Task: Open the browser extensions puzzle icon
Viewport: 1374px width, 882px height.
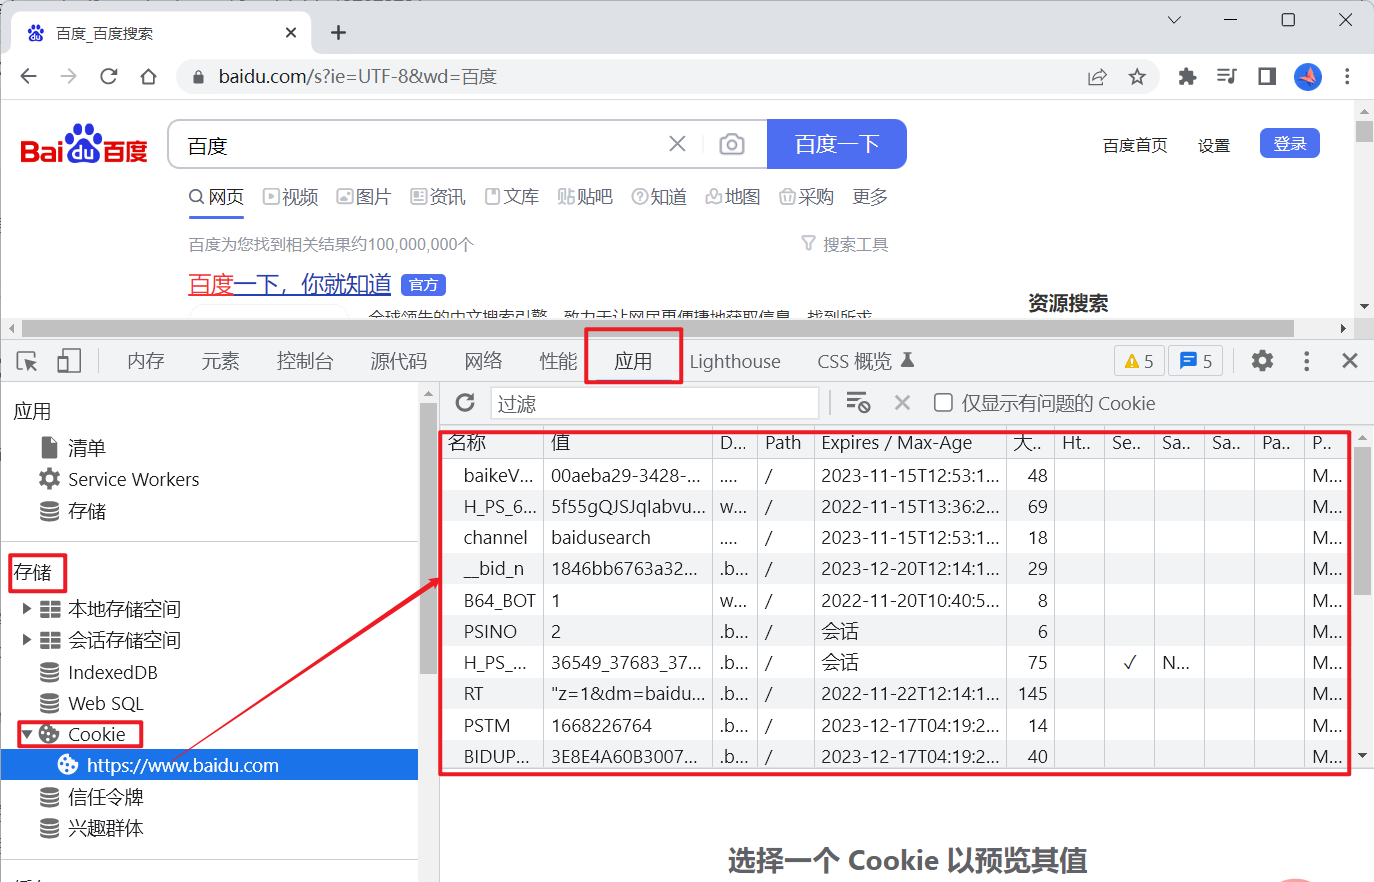Action: [x=1187, y=77]
